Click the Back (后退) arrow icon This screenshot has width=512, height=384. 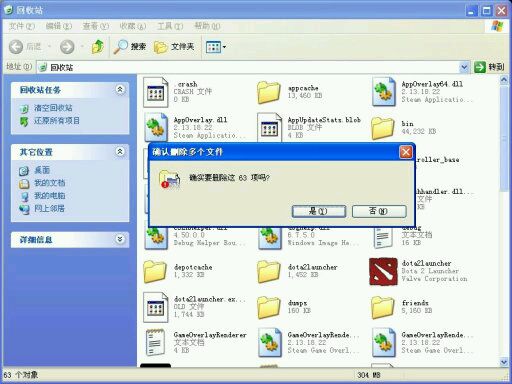pyautogui.click(x=16, y=47)
